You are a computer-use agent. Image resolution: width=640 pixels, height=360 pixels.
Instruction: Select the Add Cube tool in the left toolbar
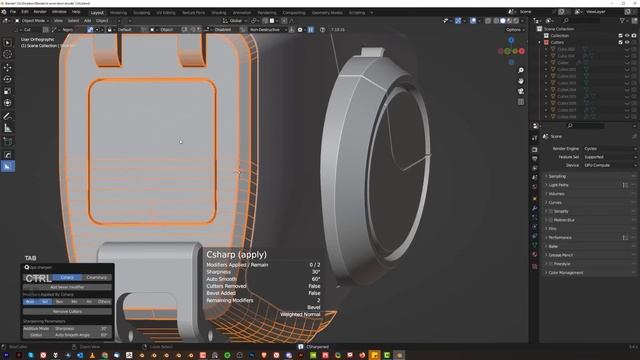[x=7, y=142]
